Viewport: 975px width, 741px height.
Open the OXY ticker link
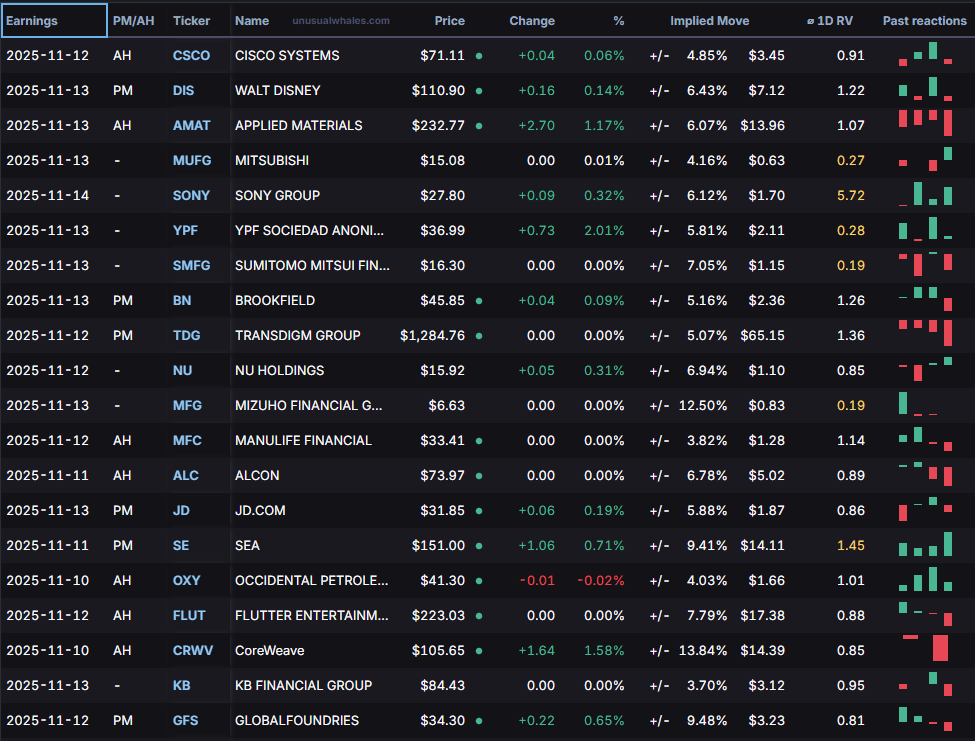pyautogui.click(x=187, y=581)
